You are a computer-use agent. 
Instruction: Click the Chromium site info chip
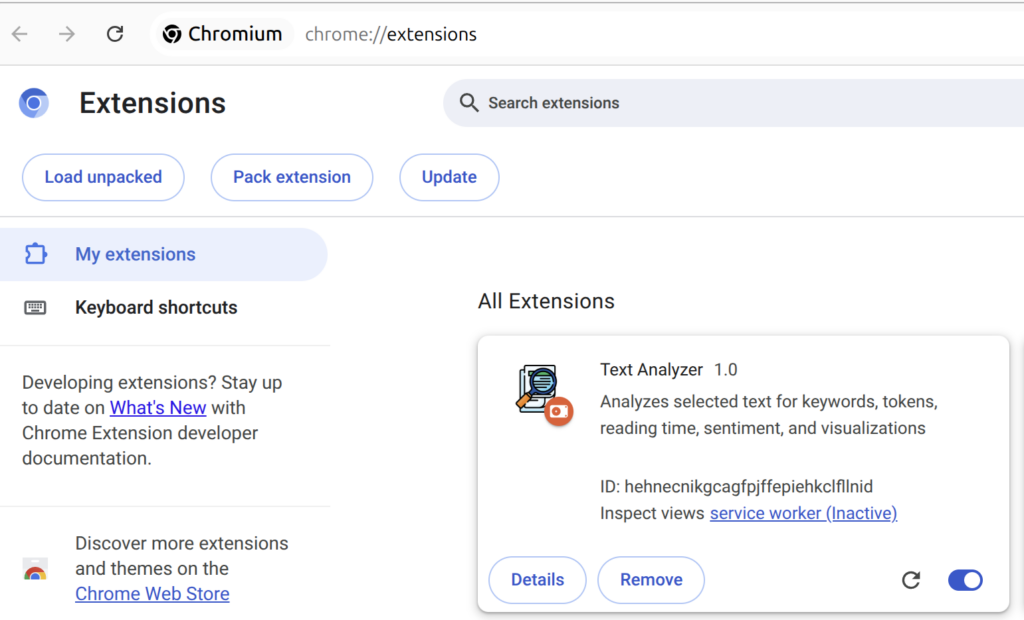[222, 34]
